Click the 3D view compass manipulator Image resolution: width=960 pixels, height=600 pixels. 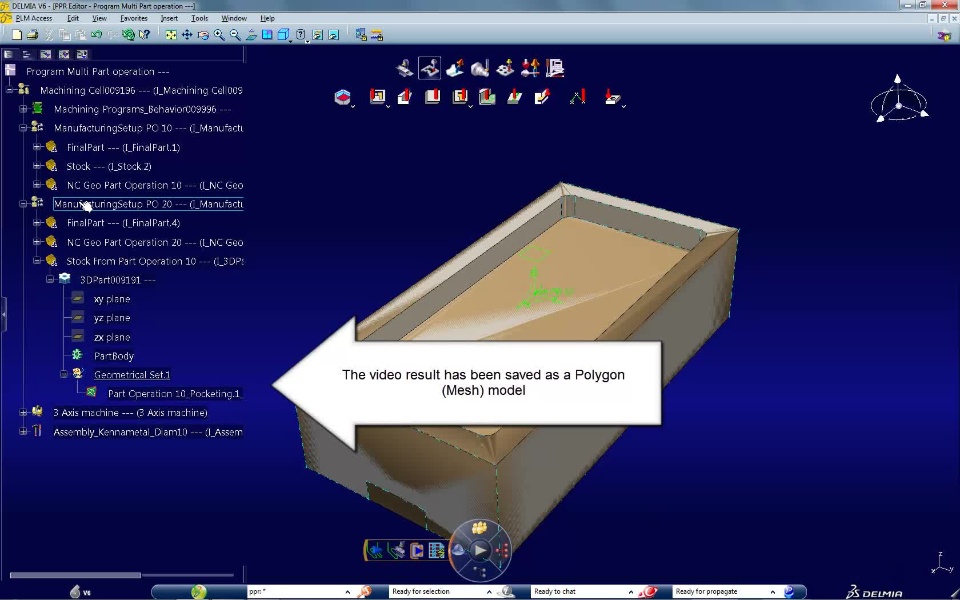pyautogui.click(x=898, y=100)
